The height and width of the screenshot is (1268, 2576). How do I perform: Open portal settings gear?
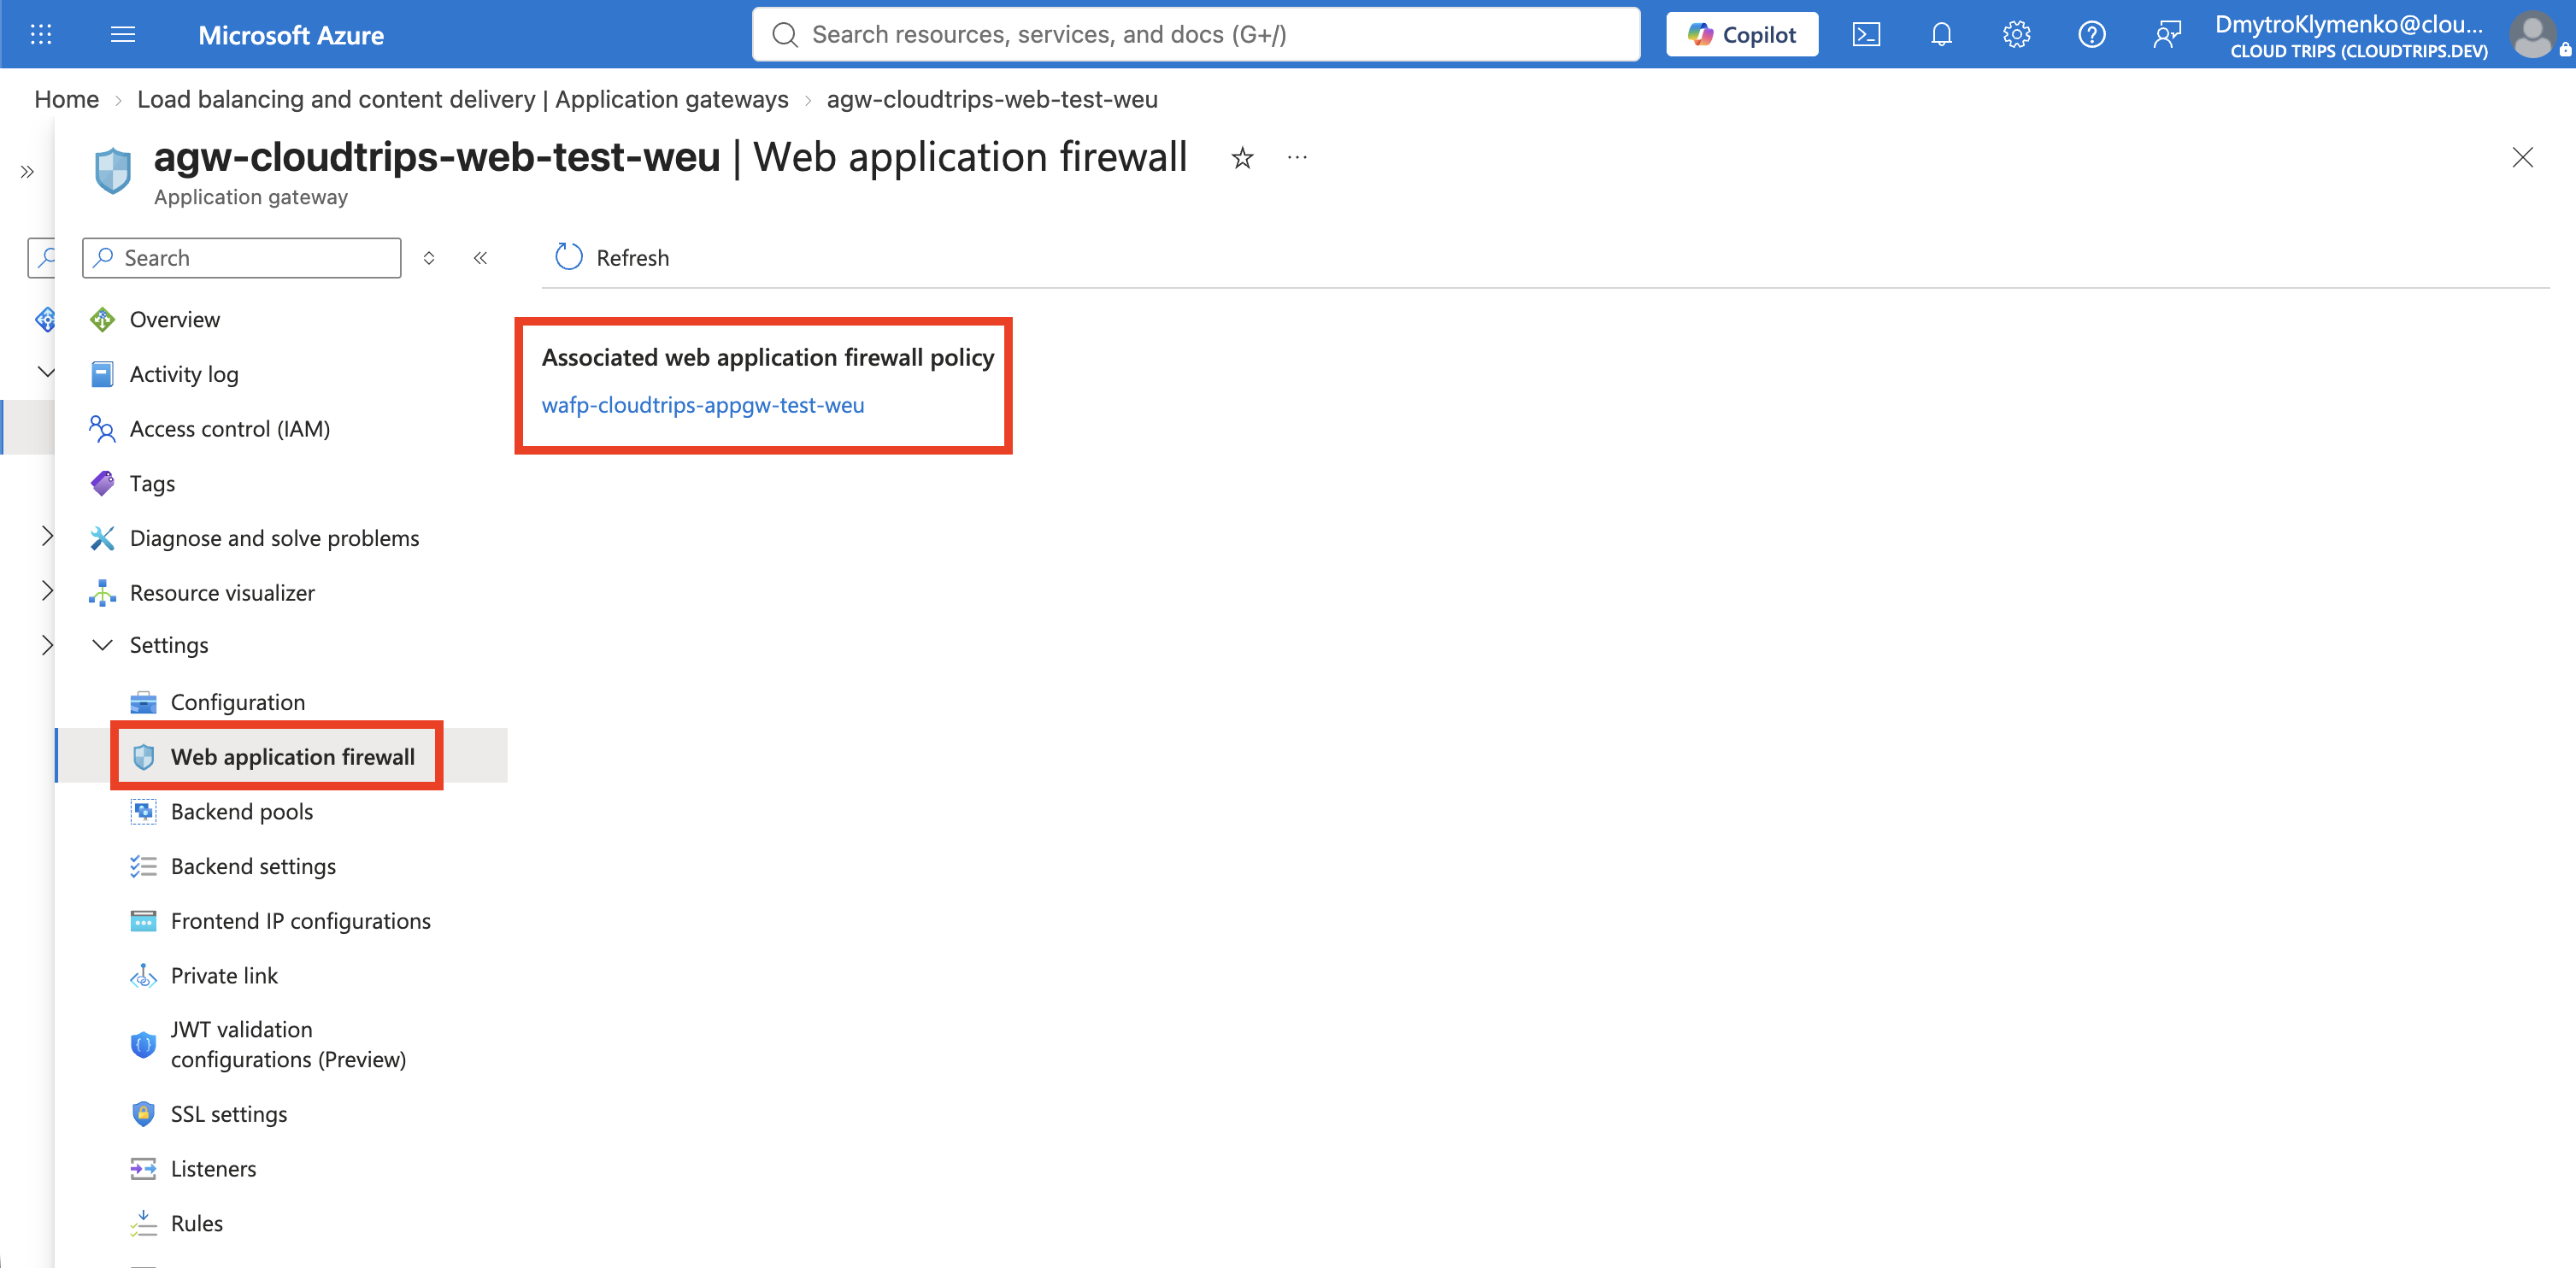click(2016, 35)
